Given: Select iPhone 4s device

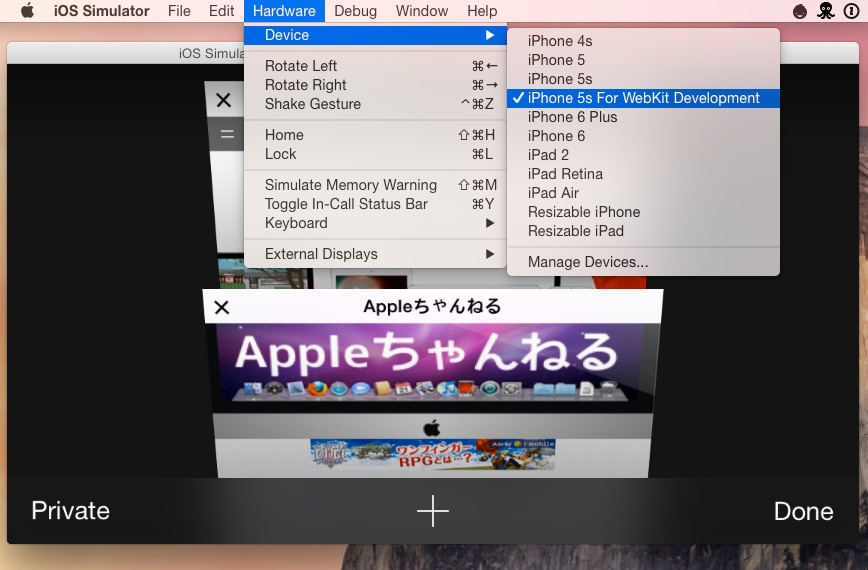Looking at the screenshot, I should pos(643,41).
